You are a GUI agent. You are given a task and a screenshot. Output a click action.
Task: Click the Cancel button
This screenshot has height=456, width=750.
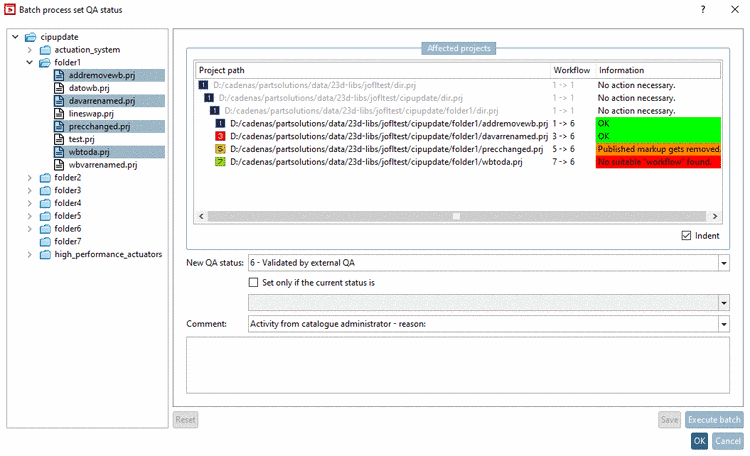point(728,441)
